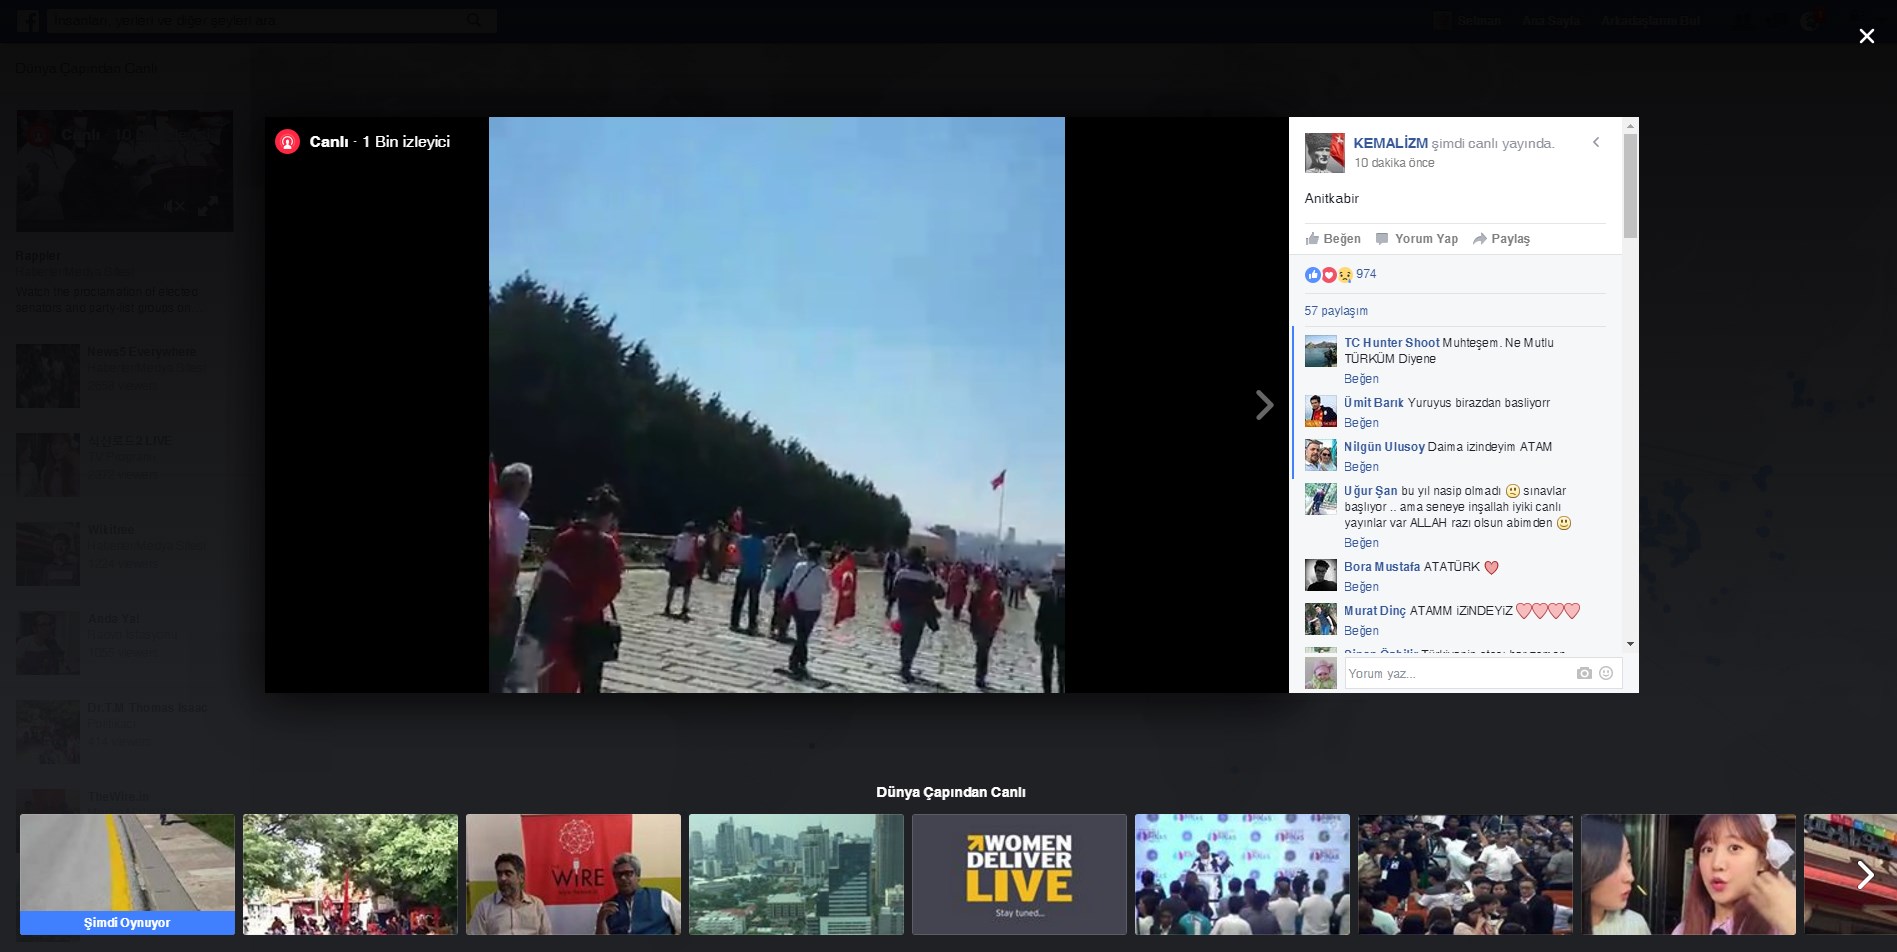The image size is (1897, 952).
Task: Like Ümit Barık's comment
Action: pyautogui.click(x=1360, y=423)
